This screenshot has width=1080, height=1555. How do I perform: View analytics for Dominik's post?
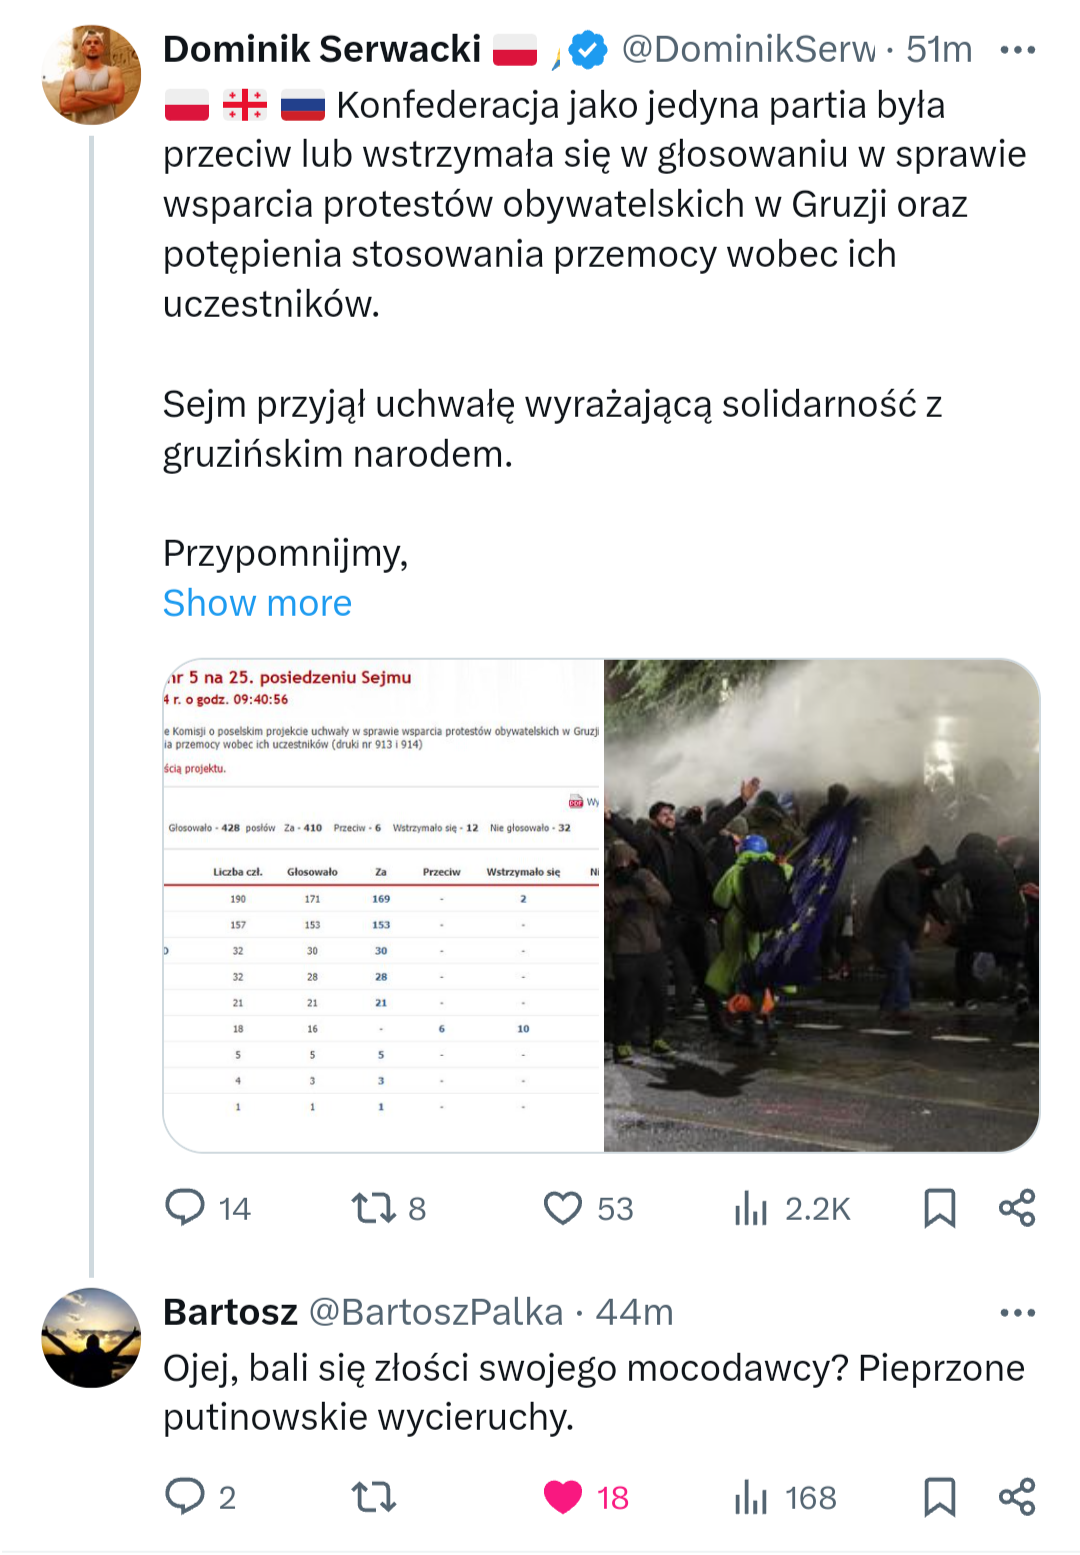click(x=751, y=1207)
